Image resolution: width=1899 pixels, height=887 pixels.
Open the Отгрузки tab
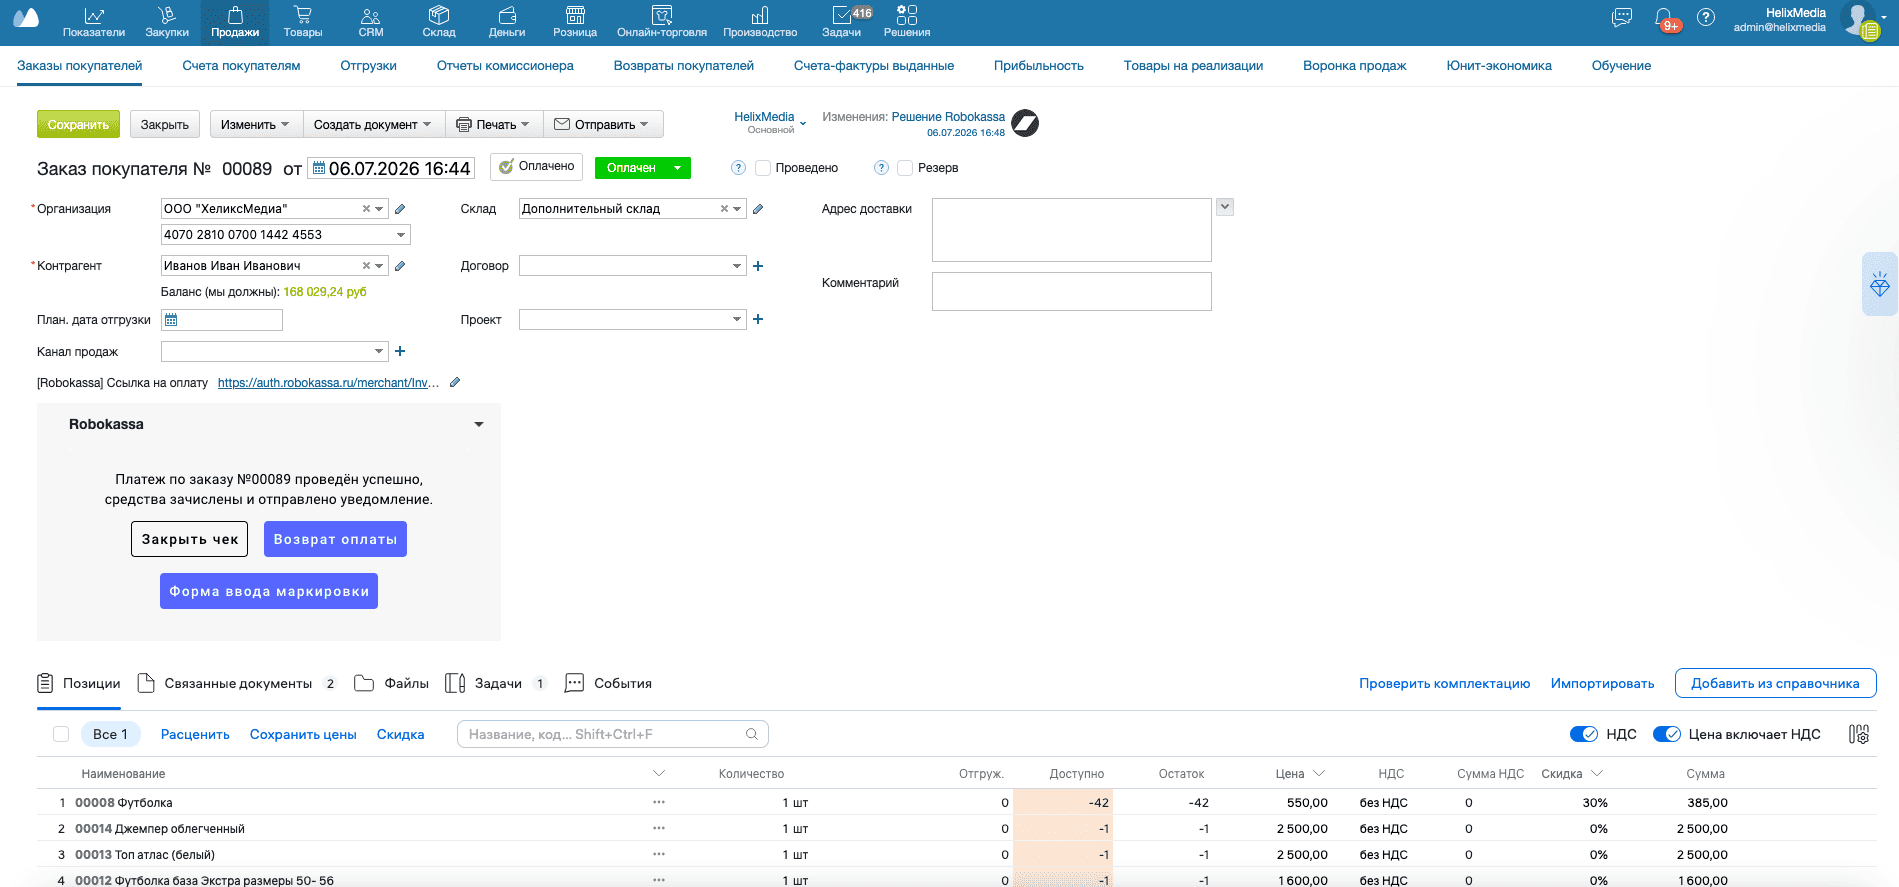369,66
